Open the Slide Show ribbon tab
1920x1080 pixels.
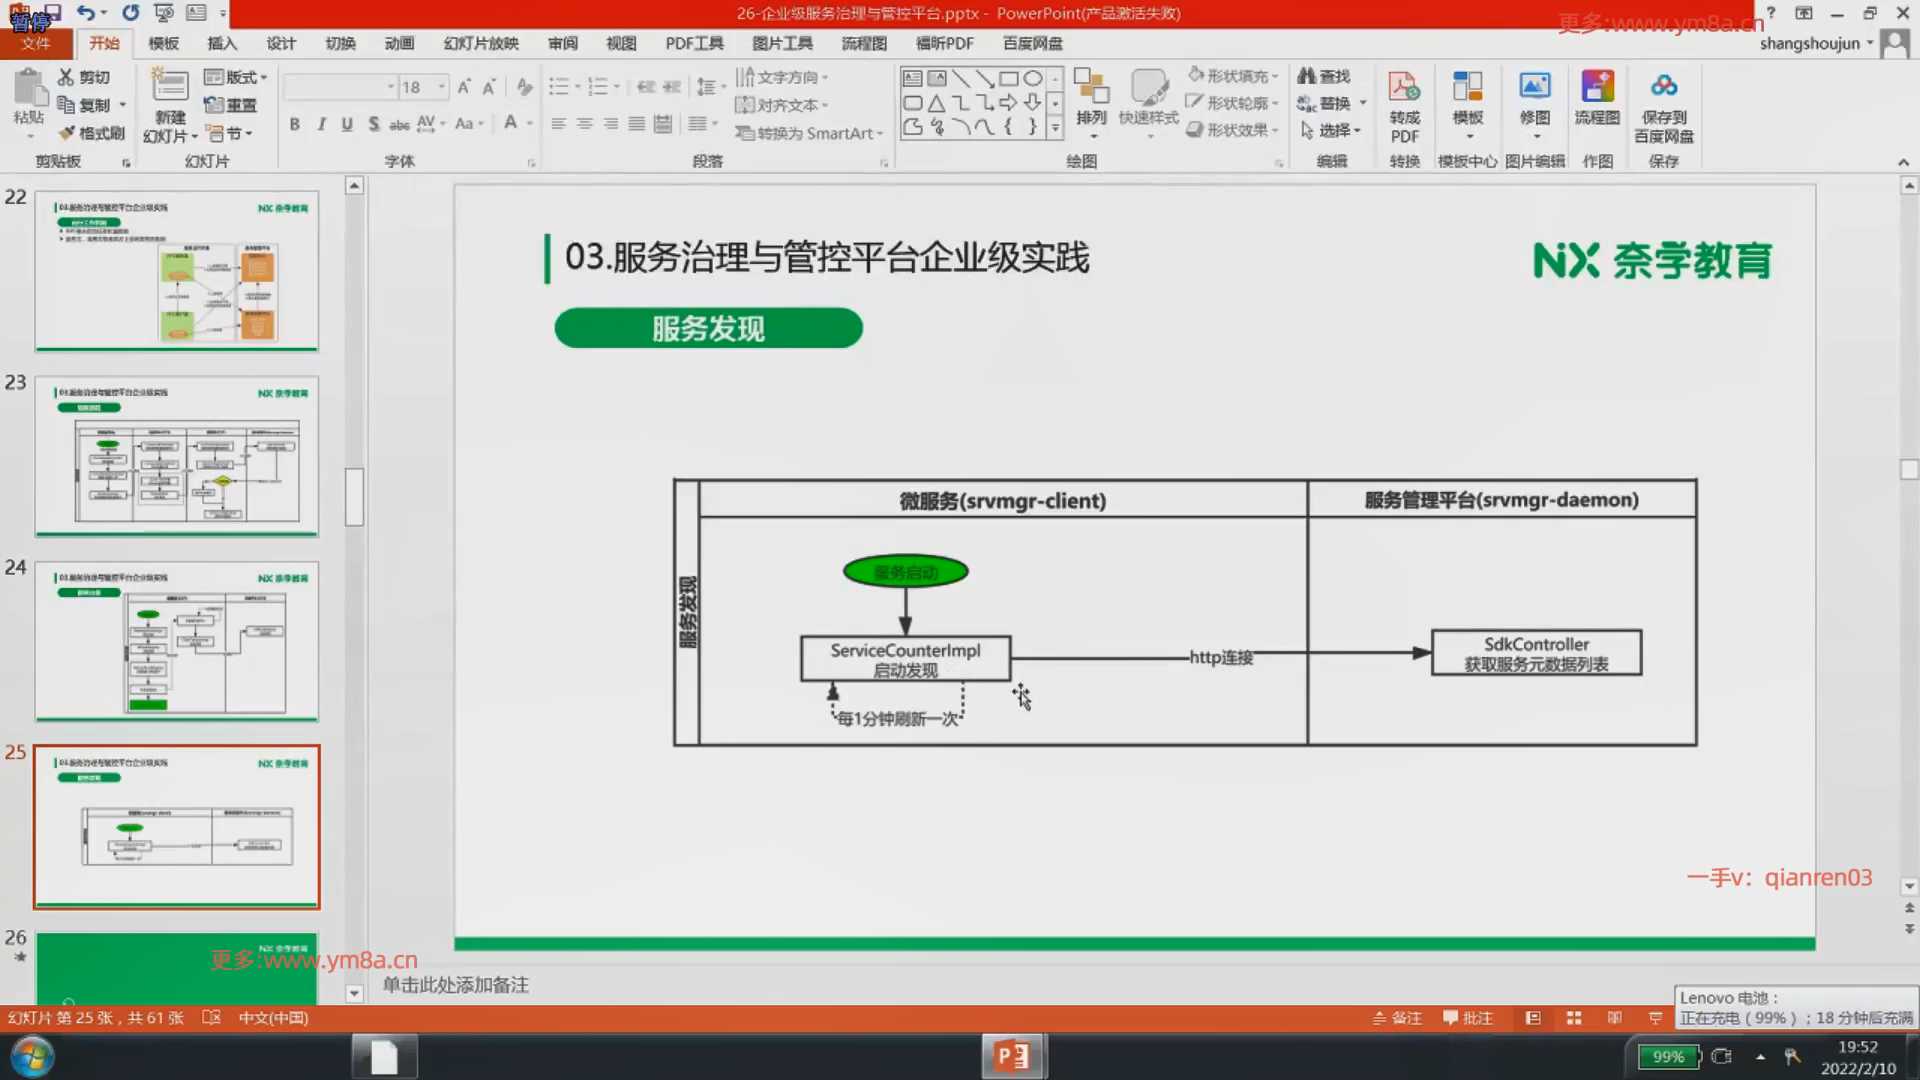coord(480,43)
